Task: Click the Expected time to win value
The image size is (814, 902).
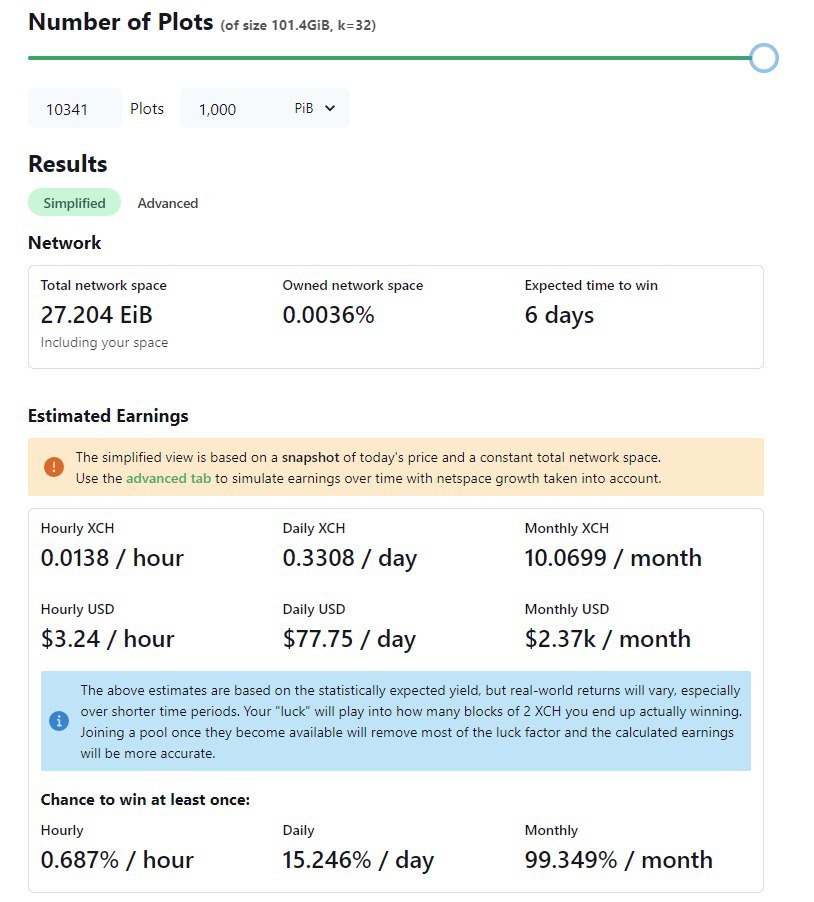Action: [559, 315]
